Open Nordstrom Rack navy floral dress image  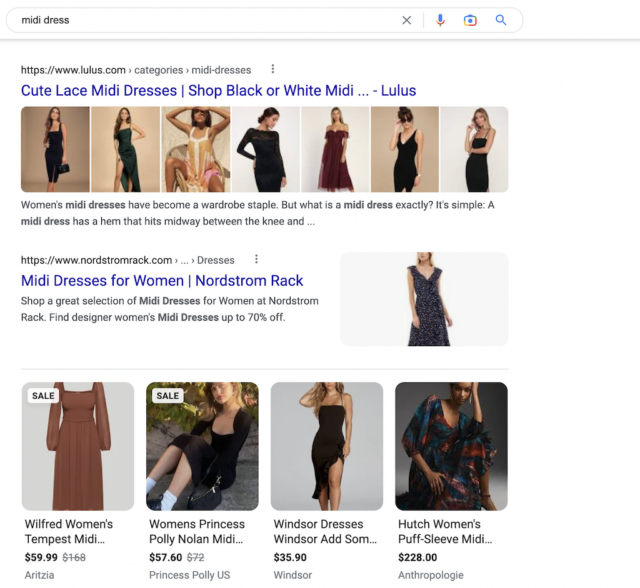(x=424, y=299)
